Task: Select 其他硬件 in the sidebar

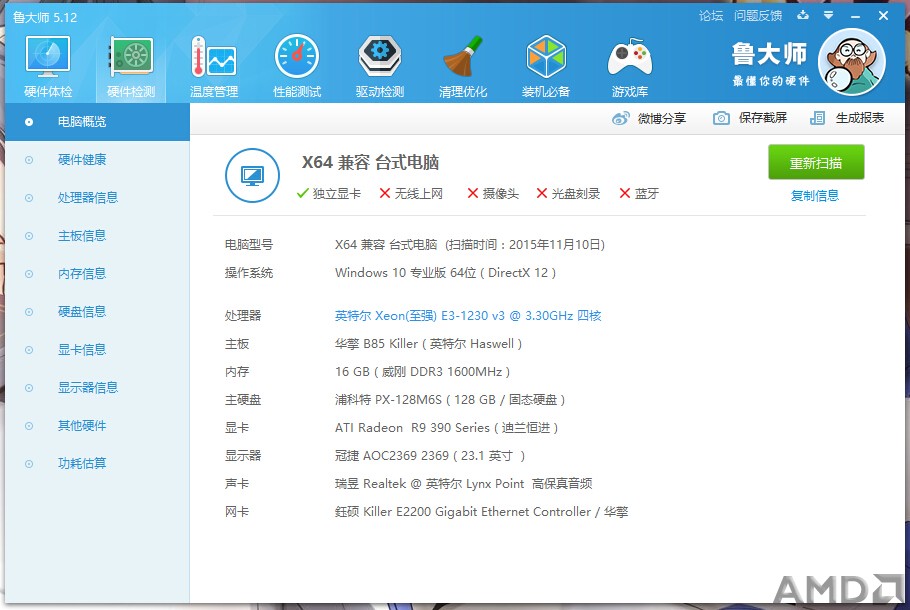Action: tap(98, 426)
